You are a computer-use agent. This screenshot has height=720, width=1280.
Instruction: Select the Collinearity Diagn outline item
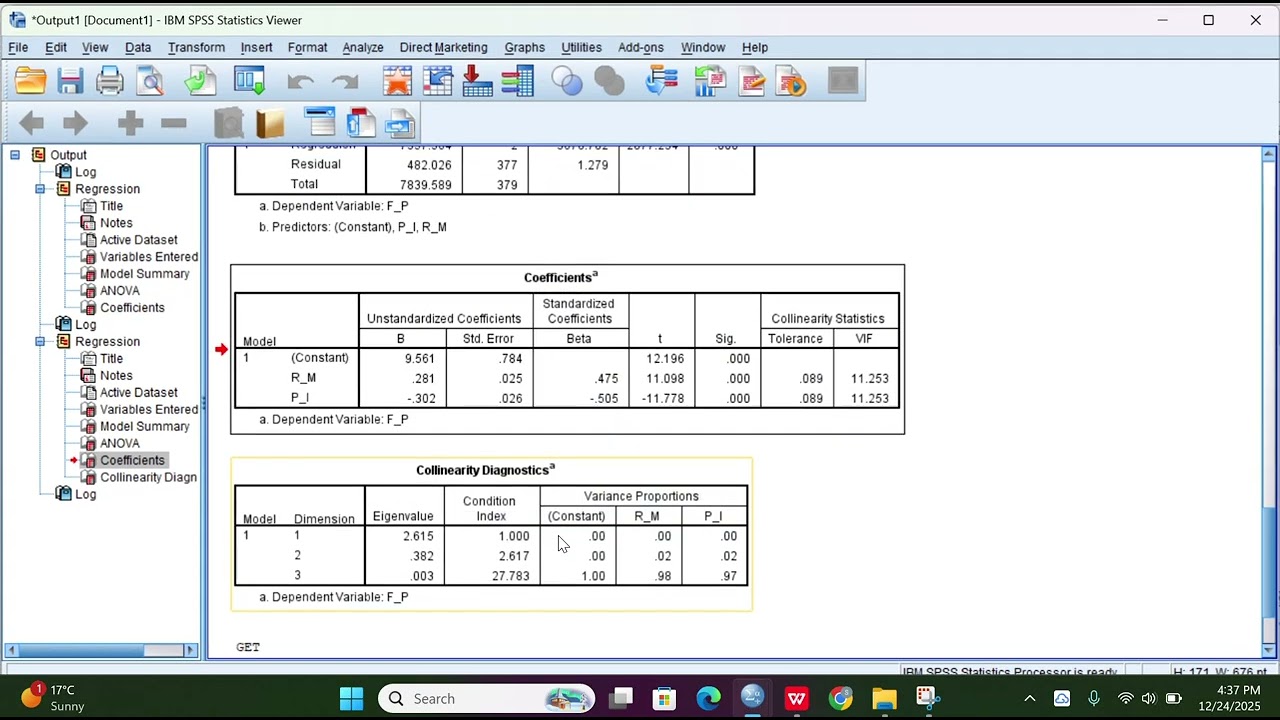pyautogui.click(x=148, y=477)
